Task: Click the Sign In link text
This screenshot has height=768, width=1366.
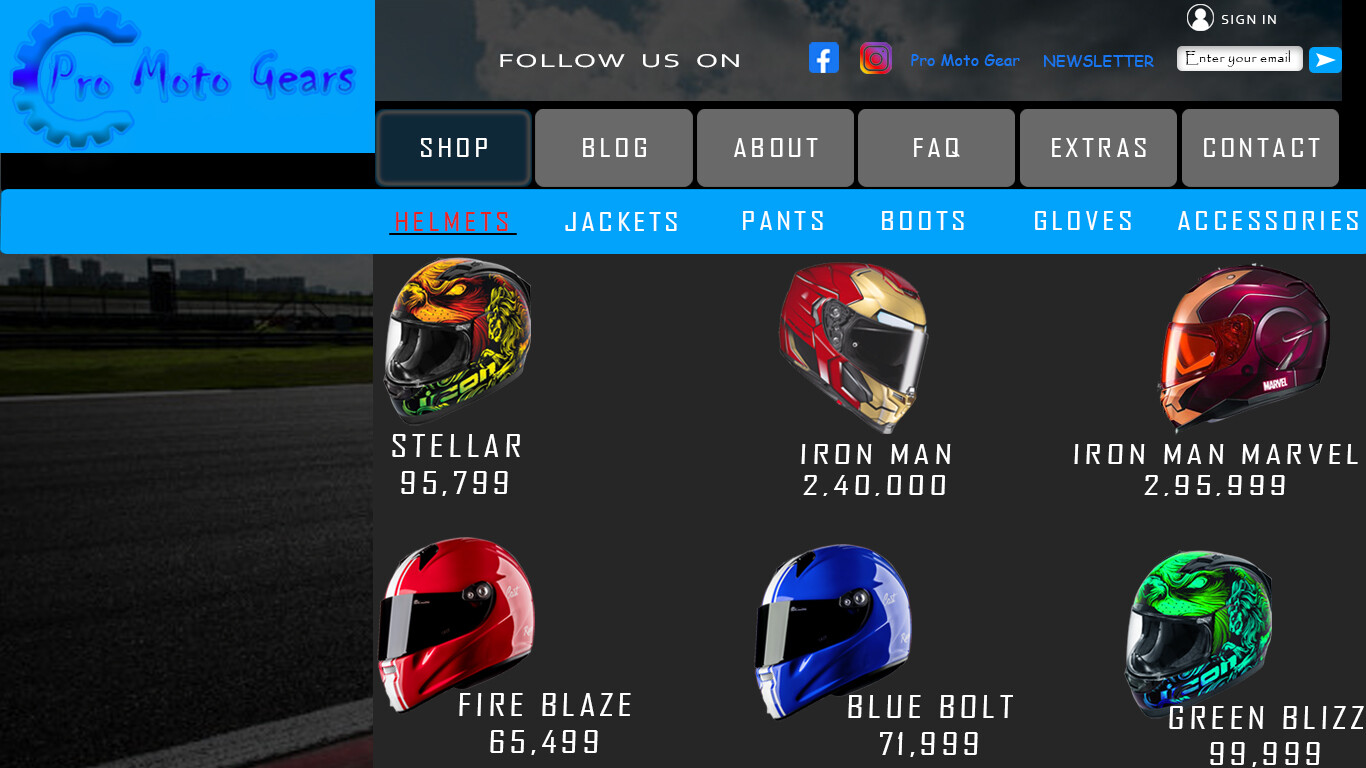Action: click(1249, 19)
